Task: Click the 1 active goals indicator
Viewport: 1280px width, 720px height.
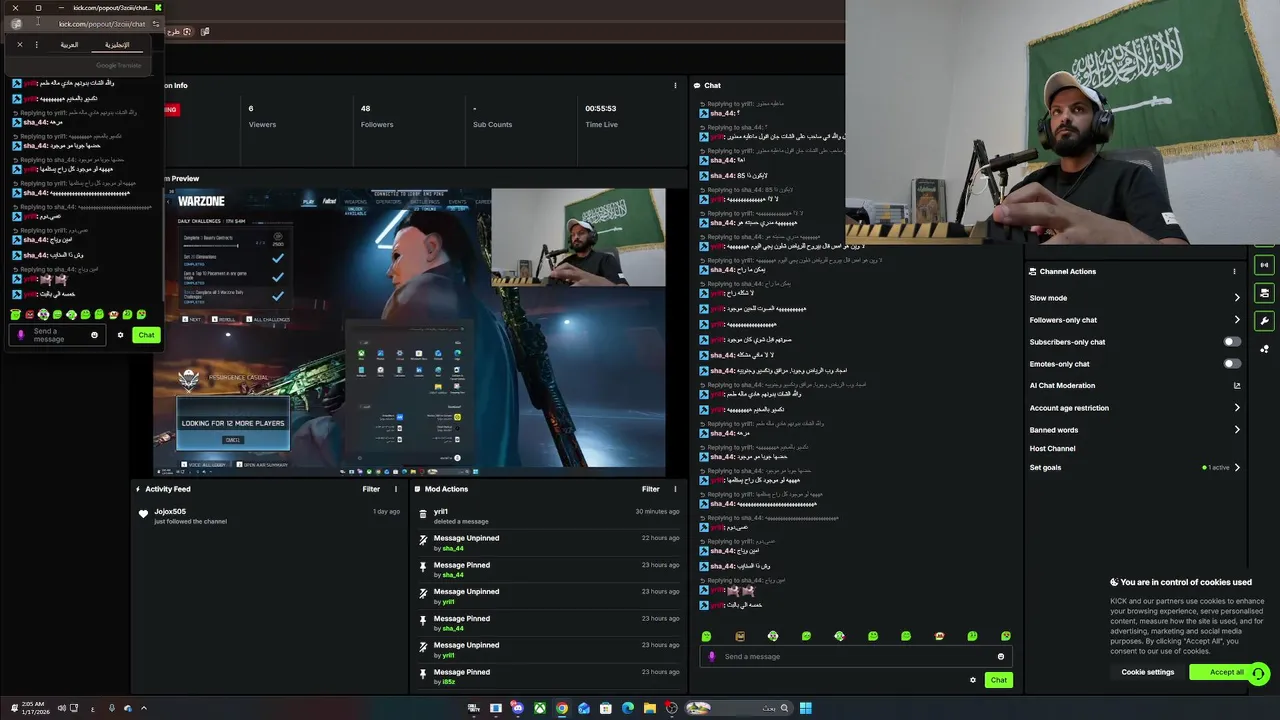Action: click(1216, 467)
